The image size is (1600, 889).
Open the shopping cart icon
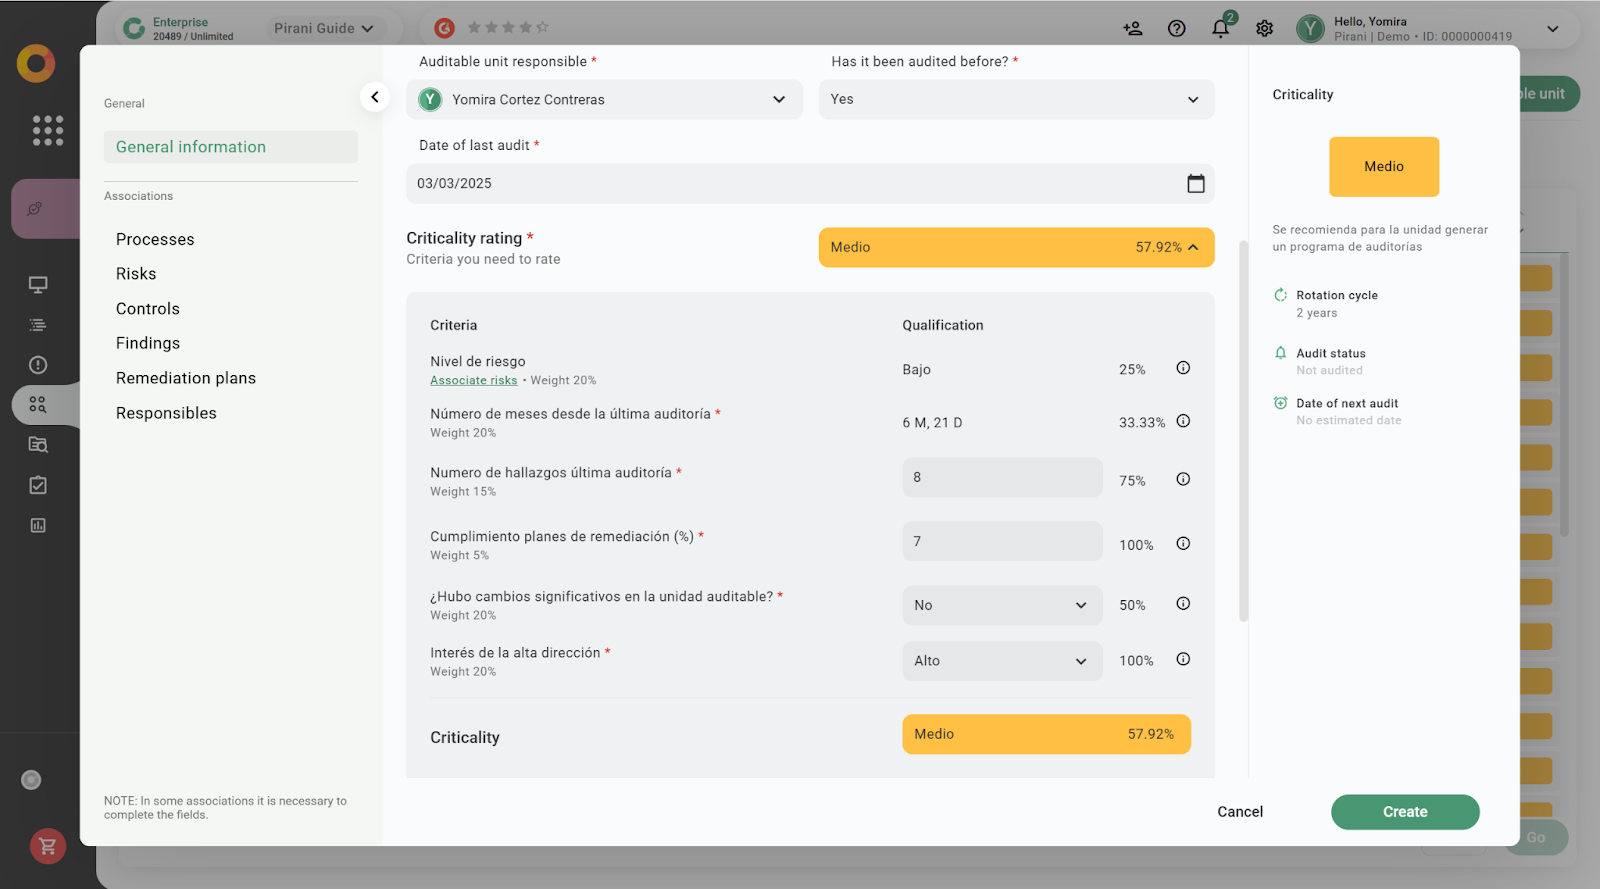47,847
